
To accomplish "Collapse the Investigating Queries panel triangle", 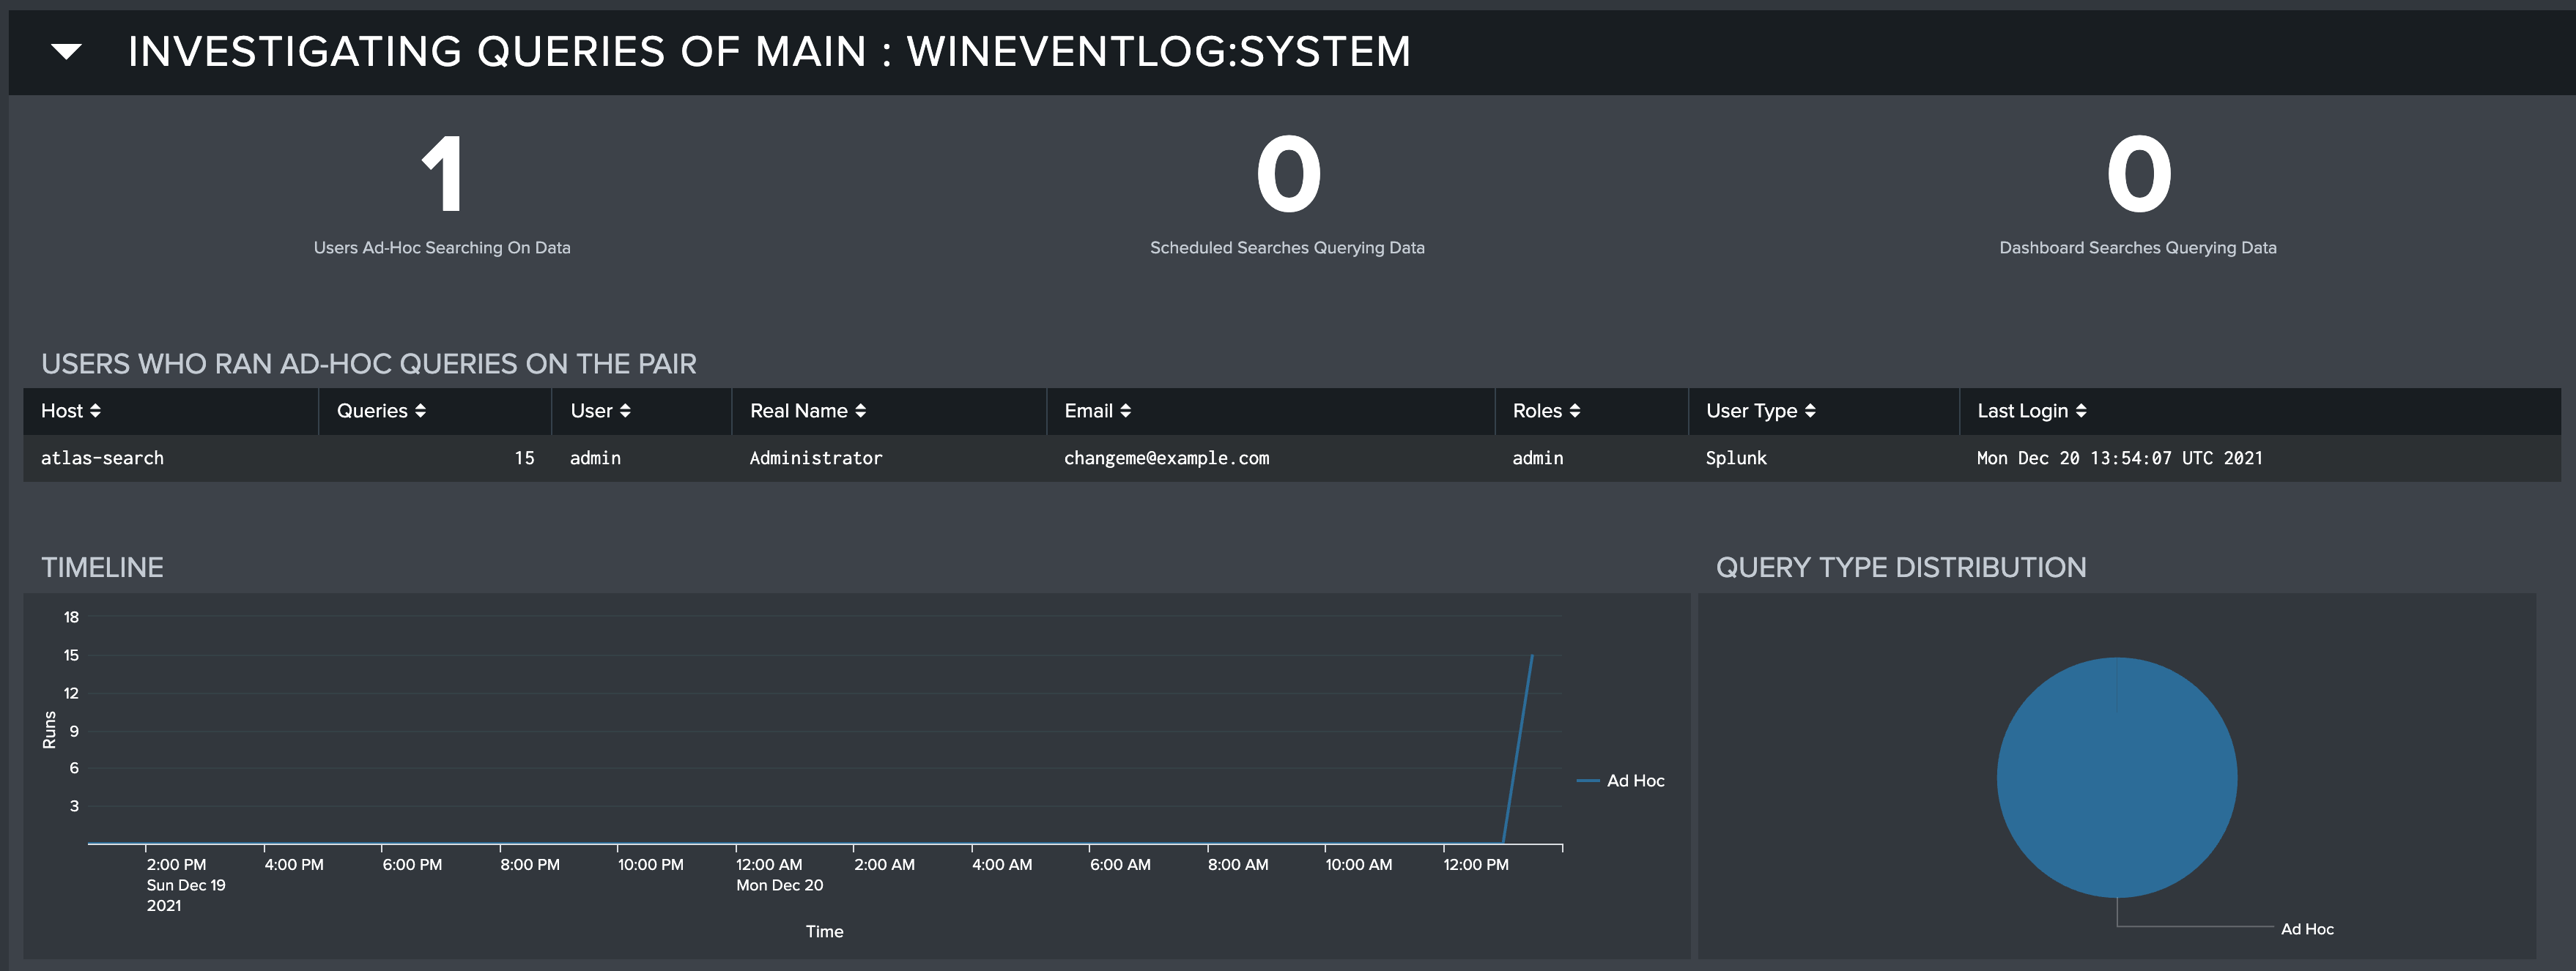I will (x=66, y=51).
